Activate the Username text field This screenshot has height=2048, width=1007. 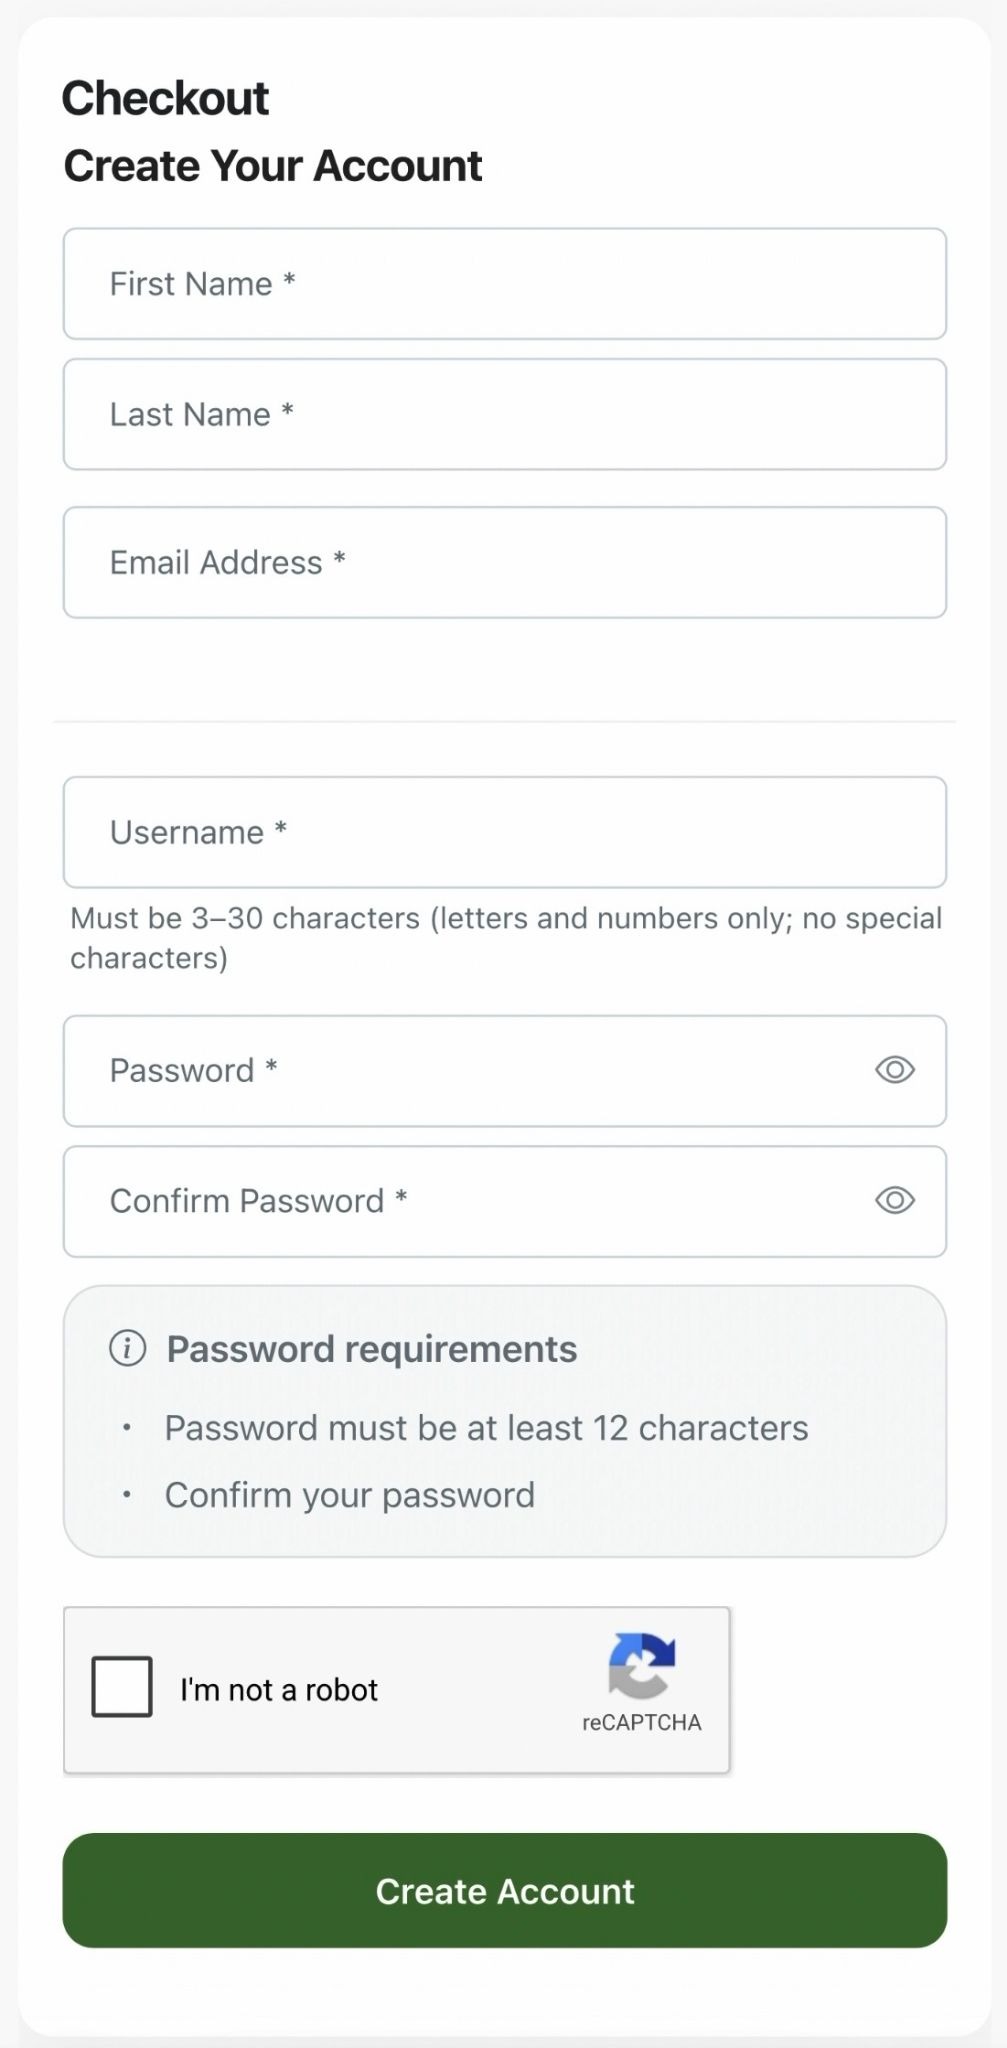pyautogui.click(x=505, y=832)
